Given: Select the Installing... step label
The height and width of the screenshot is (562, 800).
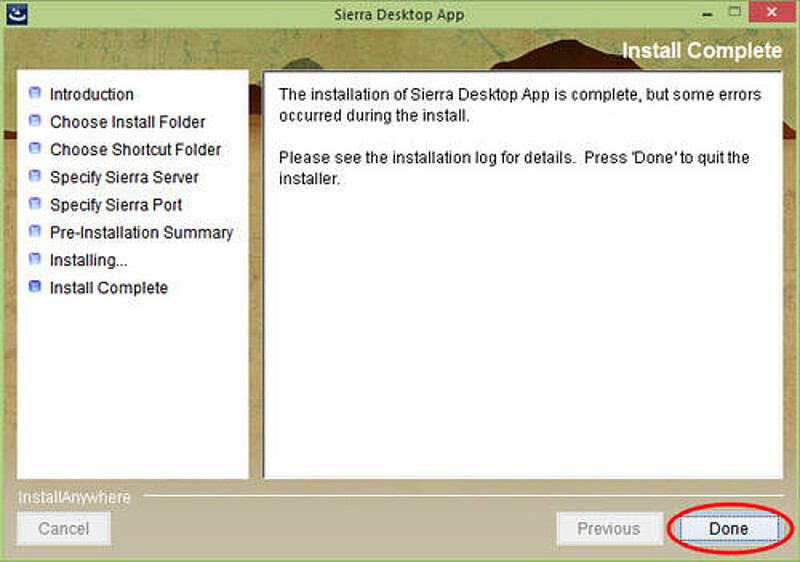Looking at the screenshot, I should pos(88,260).
